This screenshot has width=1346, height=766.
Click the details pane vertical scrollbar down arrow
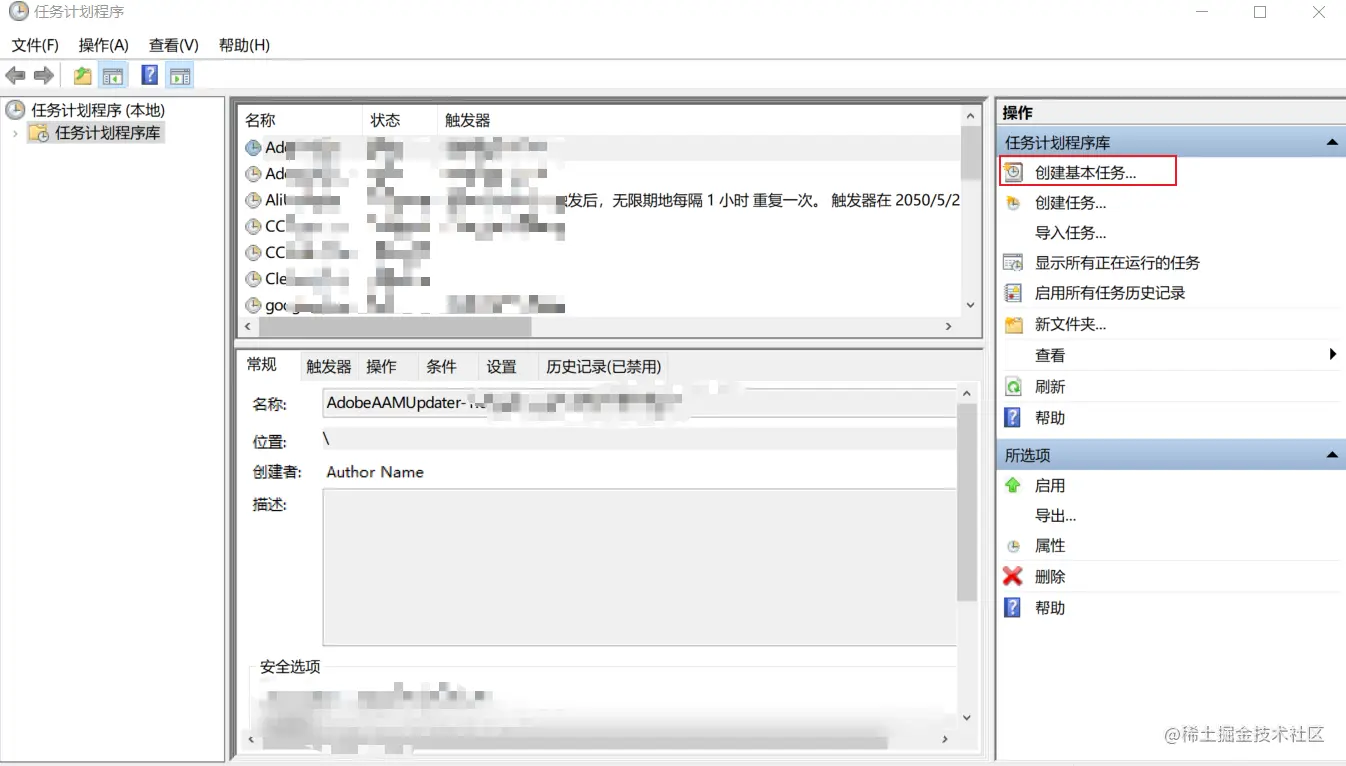coord(966,717)
